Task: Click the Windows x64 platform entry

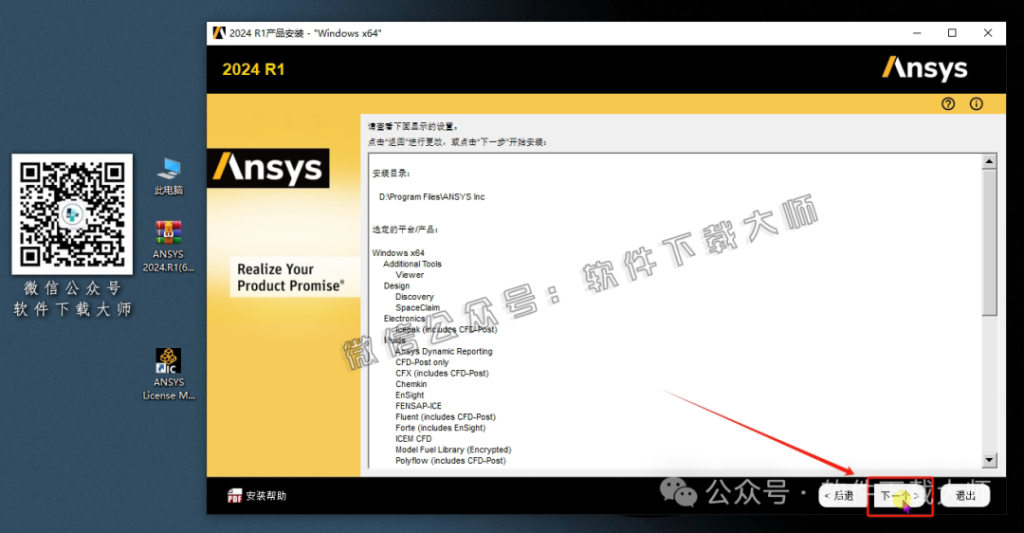Action: (398, 253)
